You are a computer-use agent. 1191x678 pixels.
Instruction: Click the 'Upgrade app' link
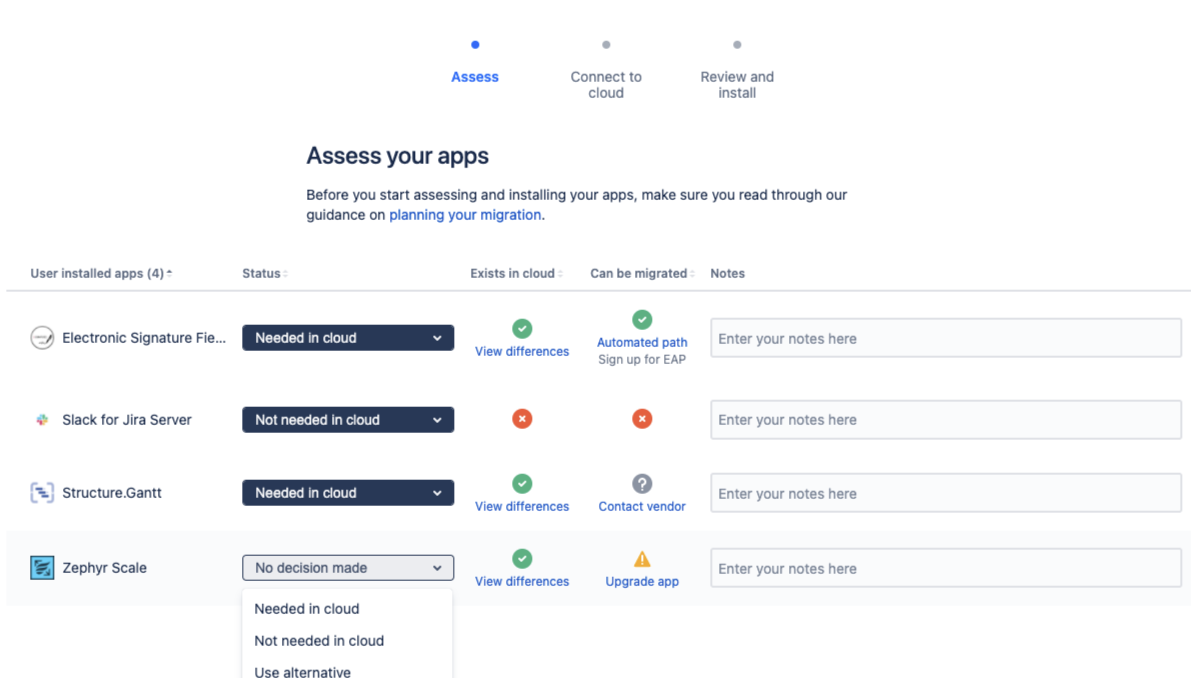tap(642, 582)
